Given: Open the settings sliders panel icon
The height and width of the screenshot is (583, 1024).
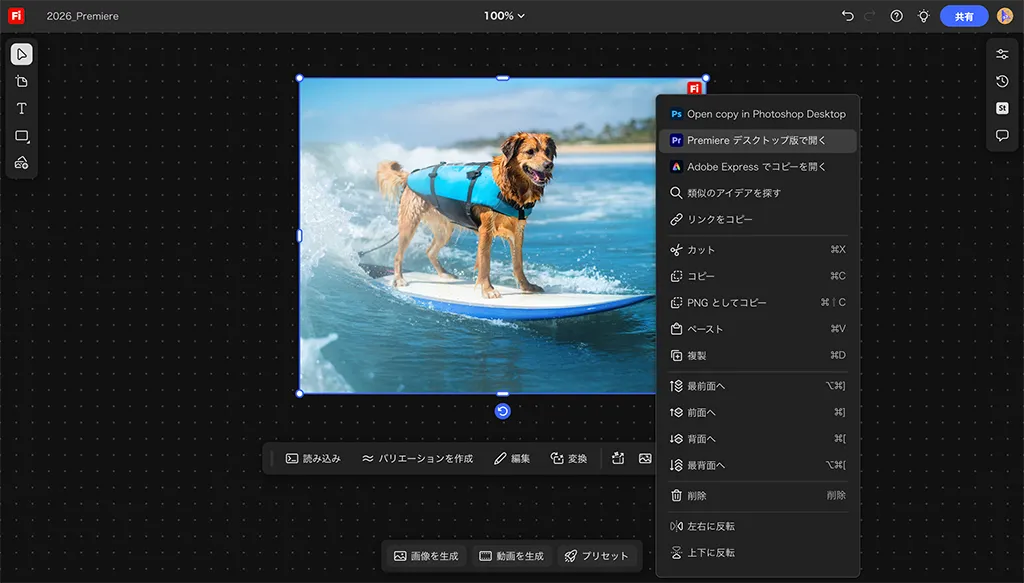Looking at the screenshot, I should [1002, 54].
